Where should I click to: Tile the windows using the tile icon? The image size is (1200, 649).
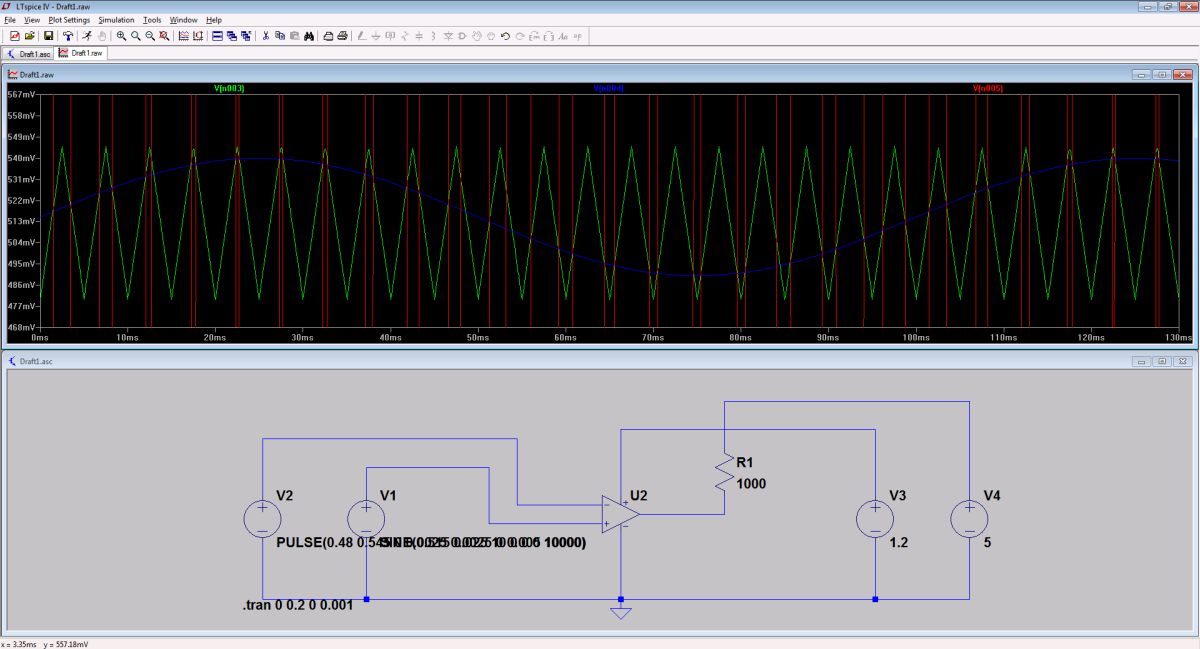click(x=217, y=36)
